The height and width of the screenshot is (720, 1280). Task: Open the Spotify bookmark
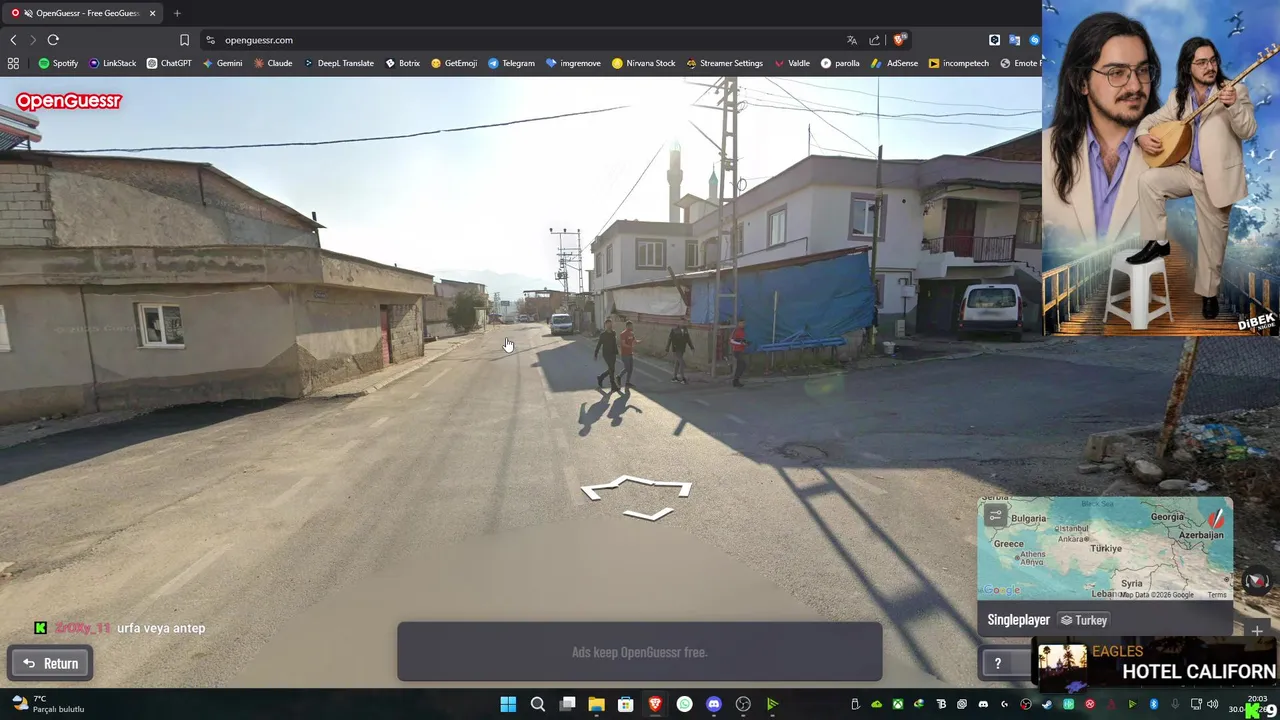[58, 63]
